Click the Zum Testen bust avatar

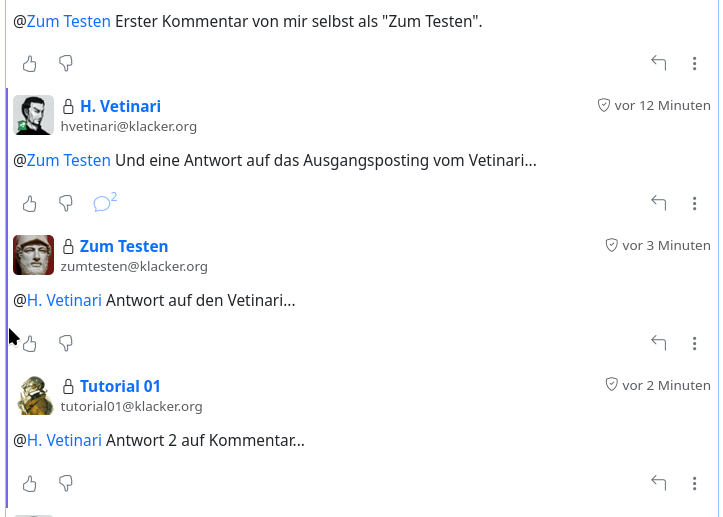coord(33,255)
